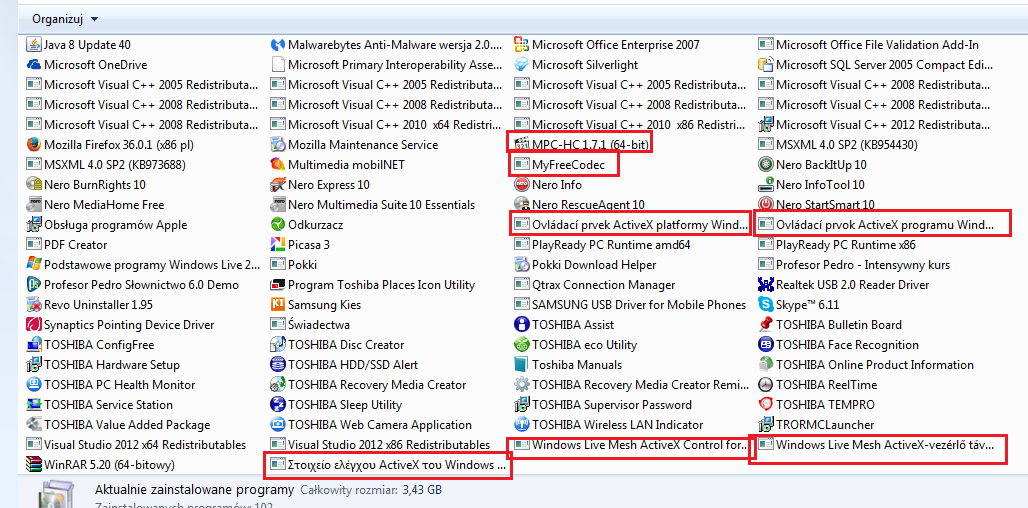Click the TOSHIBA Bulletin Board pin icon
The height and width of the screenshot is (508, 1028).
pyautogui.click(x=766, y=324)
